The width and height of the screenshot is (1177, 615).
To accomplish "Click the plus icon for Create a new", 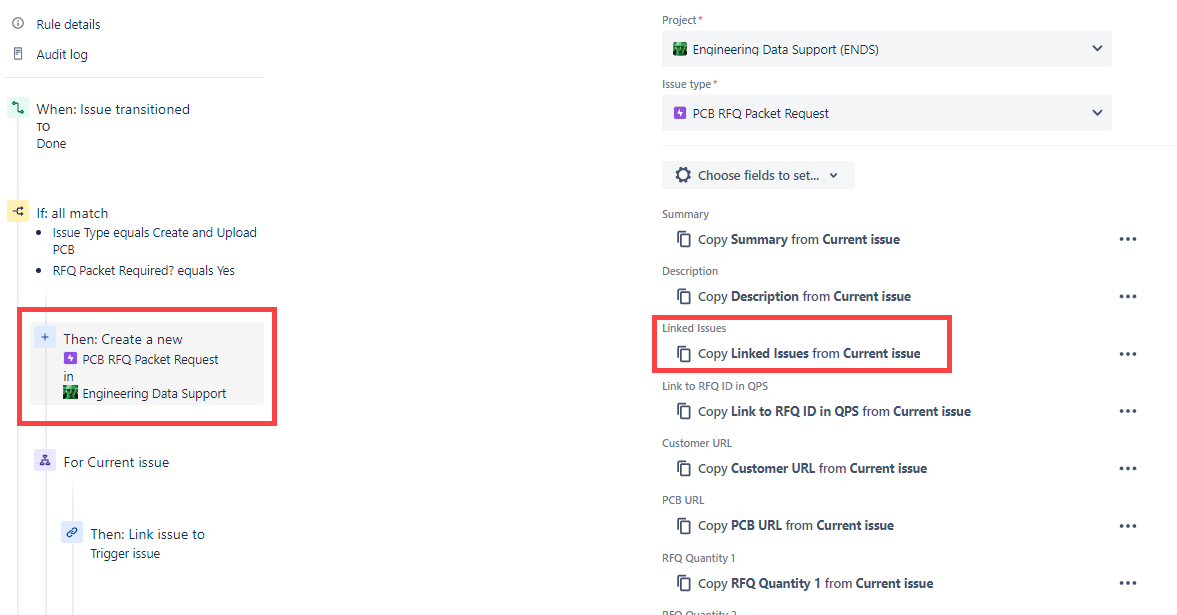I will pos(45,338).
